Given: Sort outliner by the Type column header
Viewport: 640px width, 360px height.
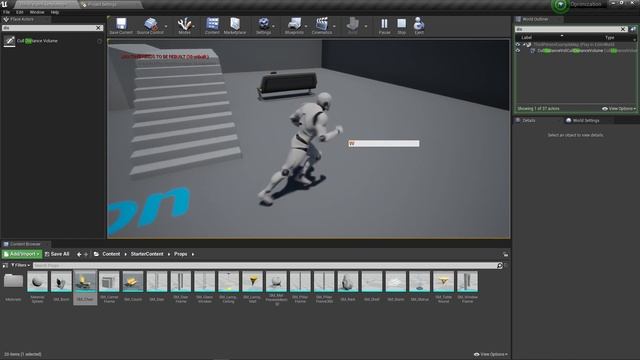Looking at the screenshot, I should [x=610, y=37].
